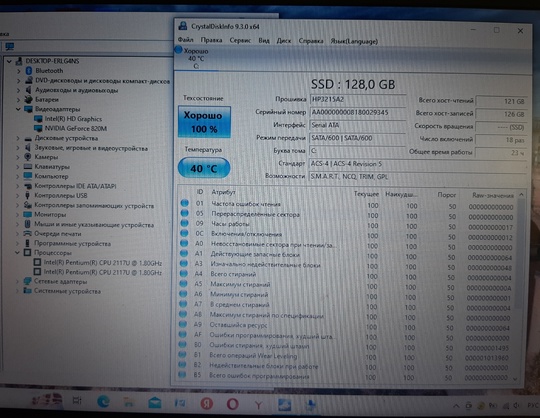Image resolution: width=540 pixels, height=418 pixels.
Task: Expand Контроллеры USB in Device Manager
Action: (18, 196)
